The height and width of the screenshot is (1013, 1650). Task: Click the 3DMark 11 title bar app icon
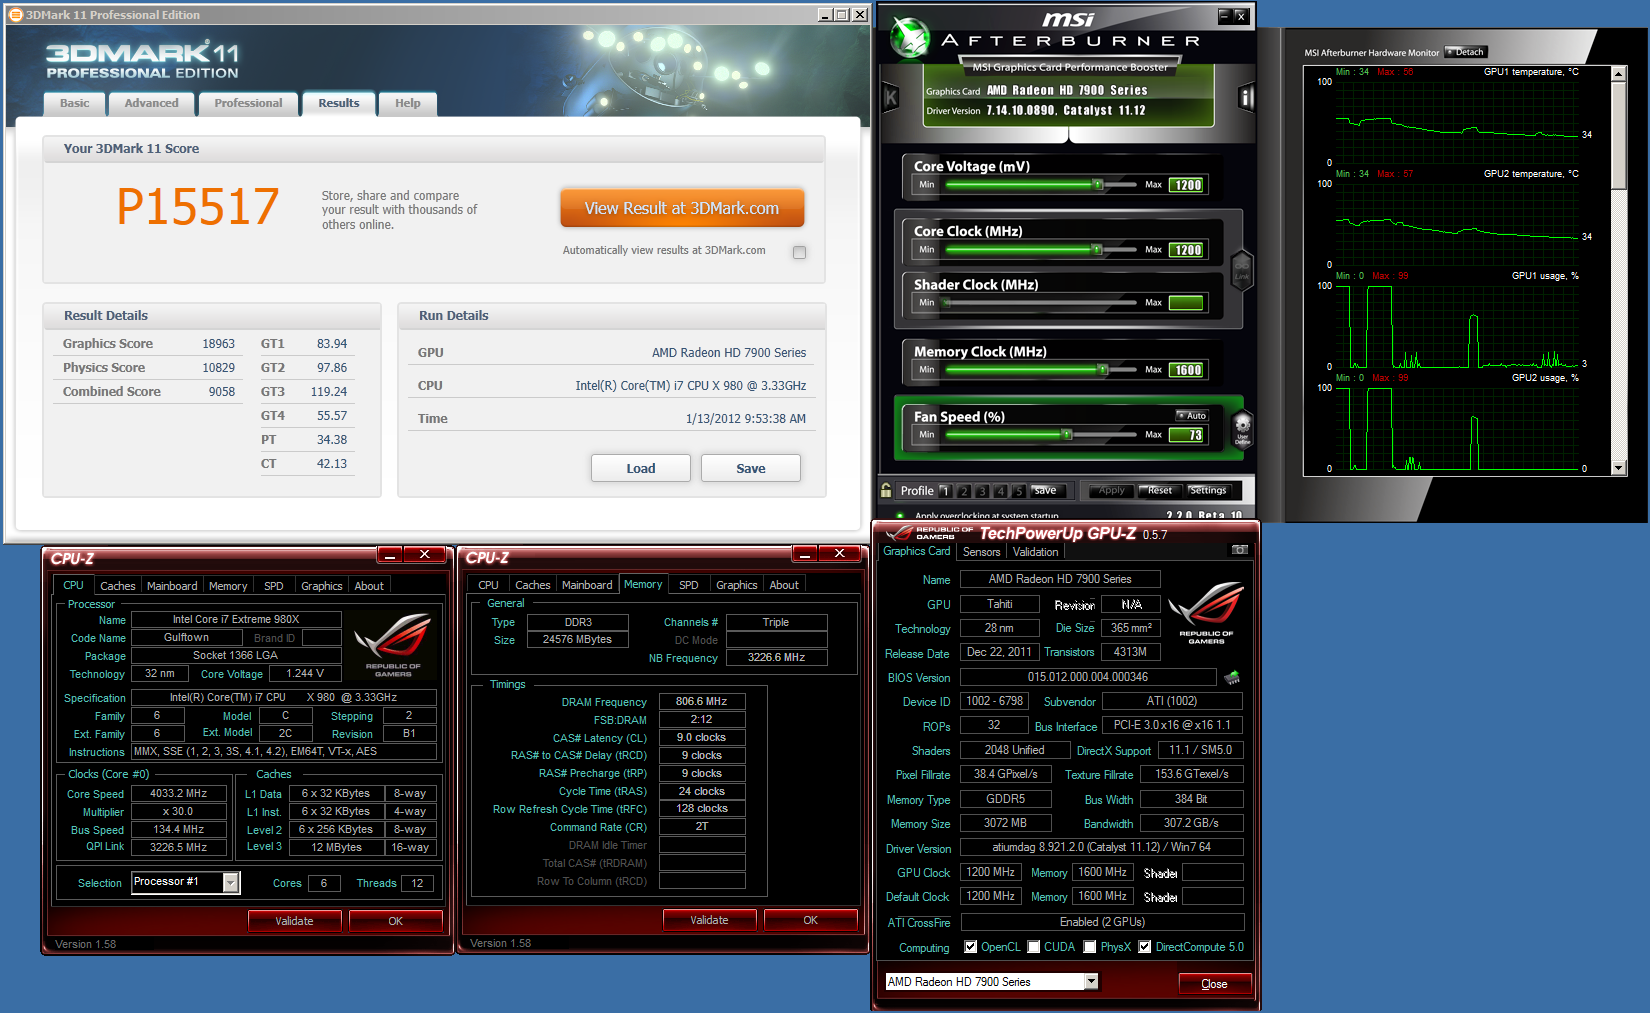[x=15, y=15]
